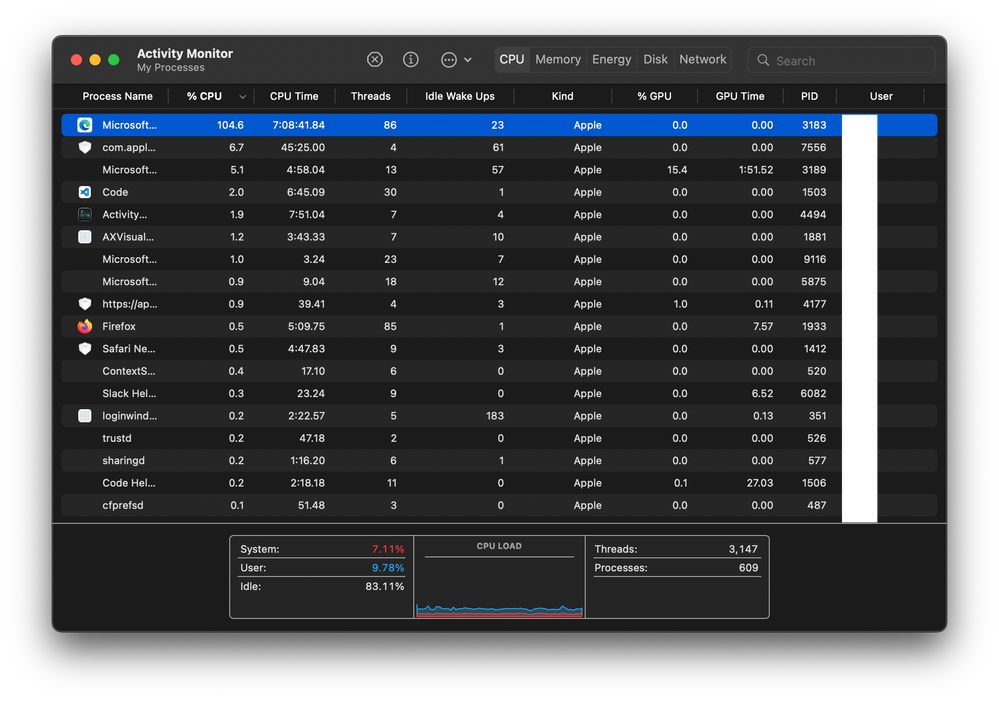Open the Disk tab
The width and height of the screenshot is (999, 701).
click(655, 59)
